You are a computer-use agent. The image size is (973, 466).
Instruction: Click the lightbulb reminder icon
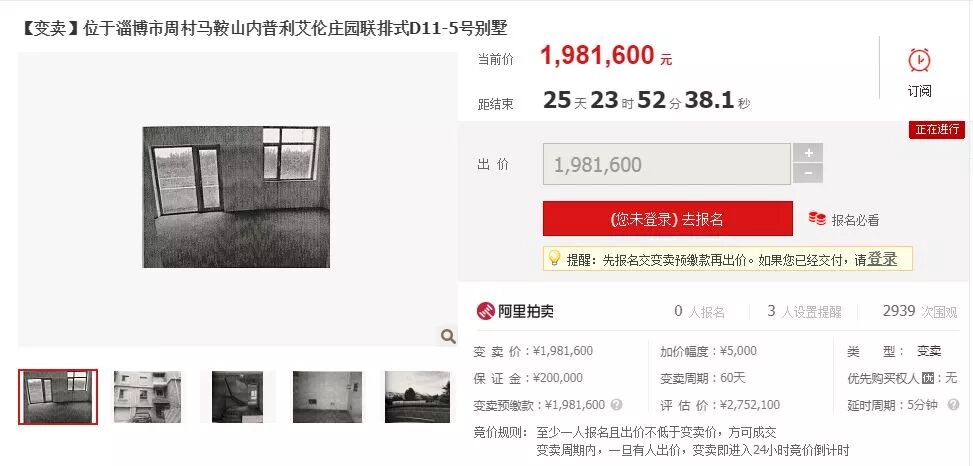click(x=555, y=258)
